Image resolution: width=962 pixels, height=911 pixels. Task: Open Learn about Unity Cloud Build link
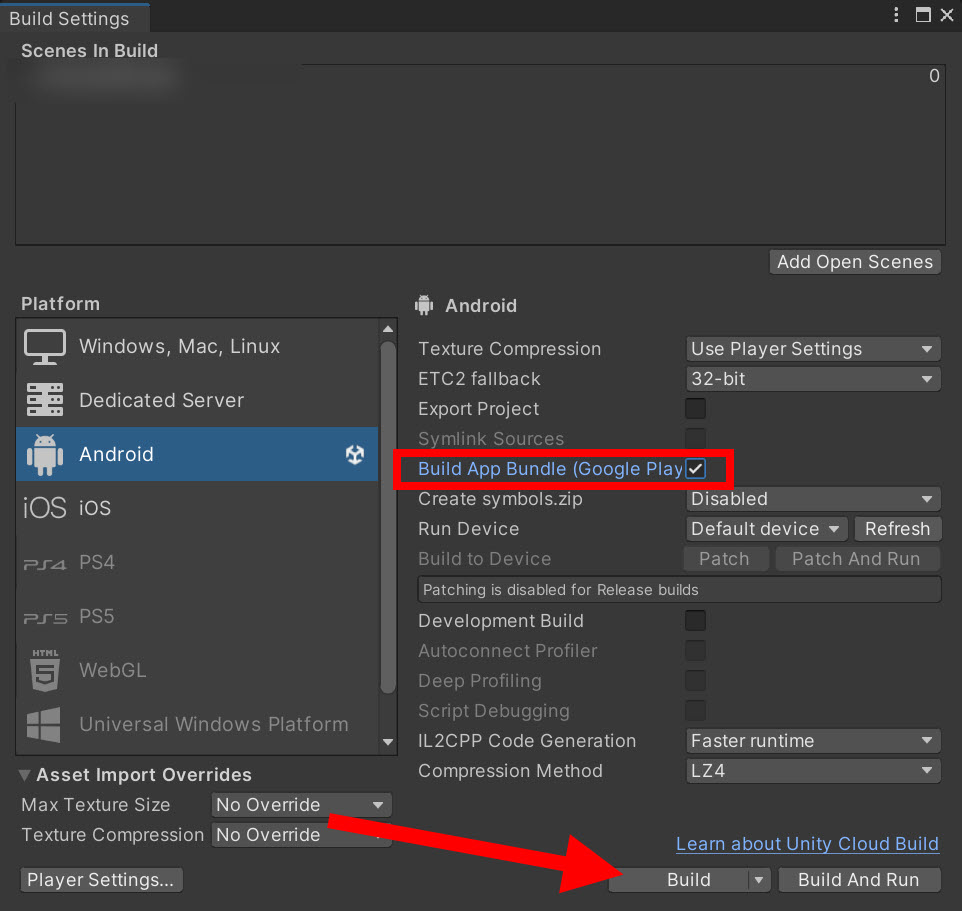point(807,844)
